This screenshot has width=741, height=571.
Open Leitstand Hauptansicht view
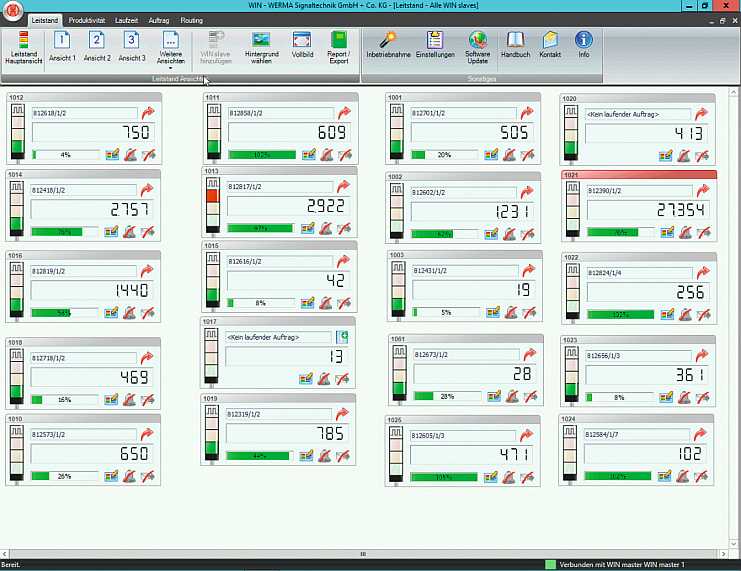[x=23, y=46]
